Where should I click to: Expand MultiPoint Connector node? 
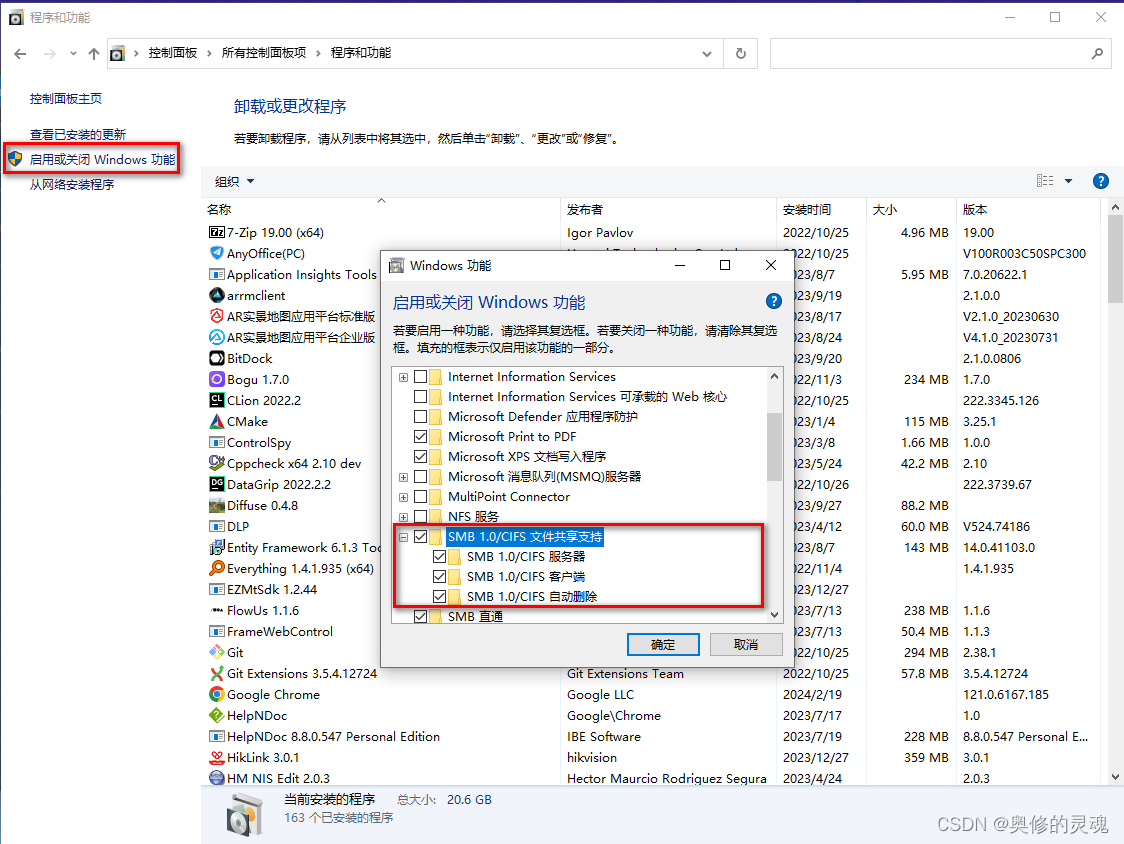point(404,497)
